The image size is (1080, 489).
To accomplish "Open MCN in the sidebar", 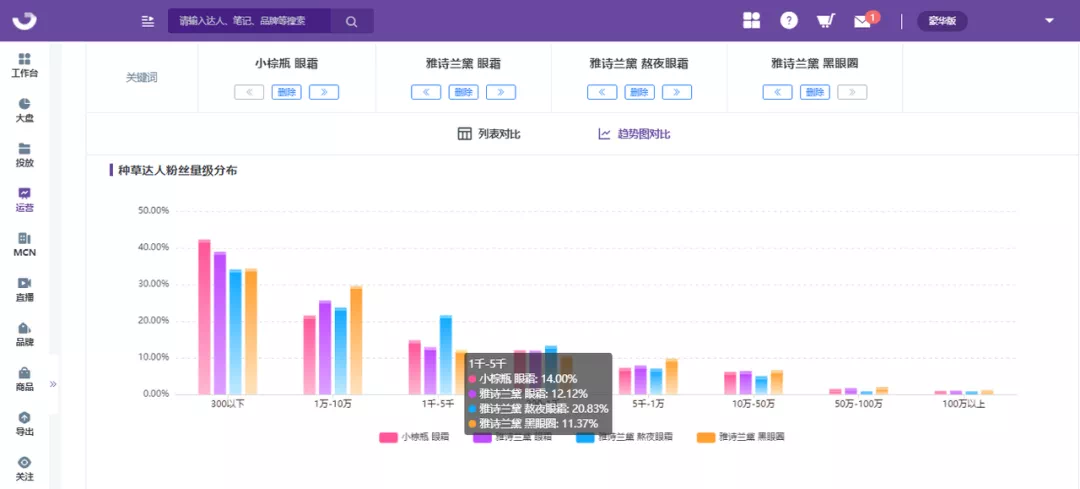I will coord(25,245).
